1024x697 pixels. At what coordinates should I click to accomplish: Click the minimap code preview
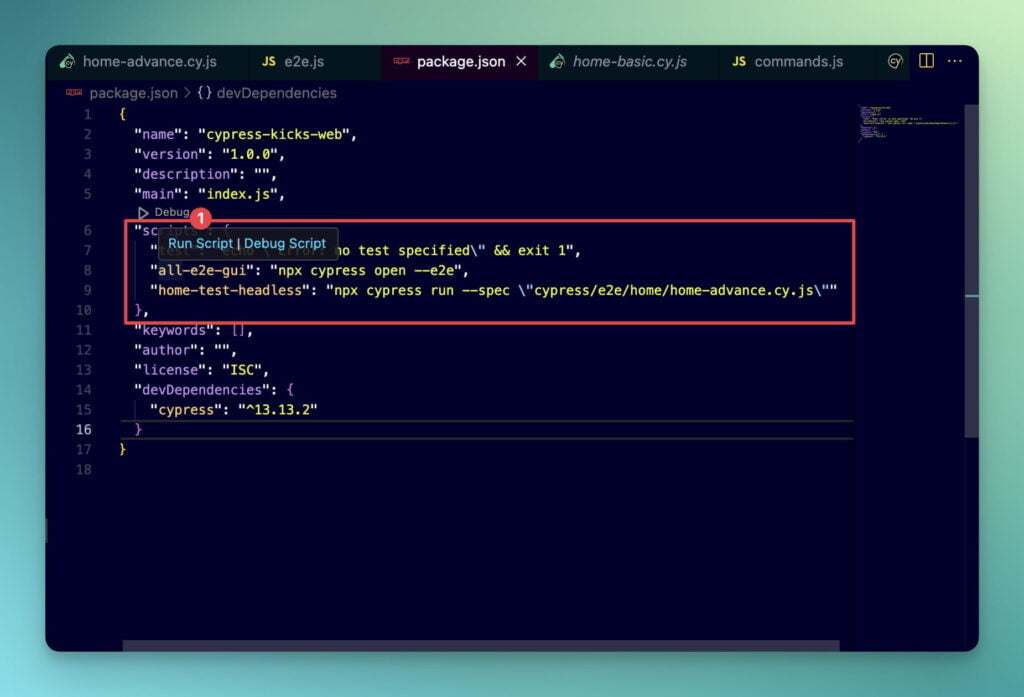pos(908,123)
